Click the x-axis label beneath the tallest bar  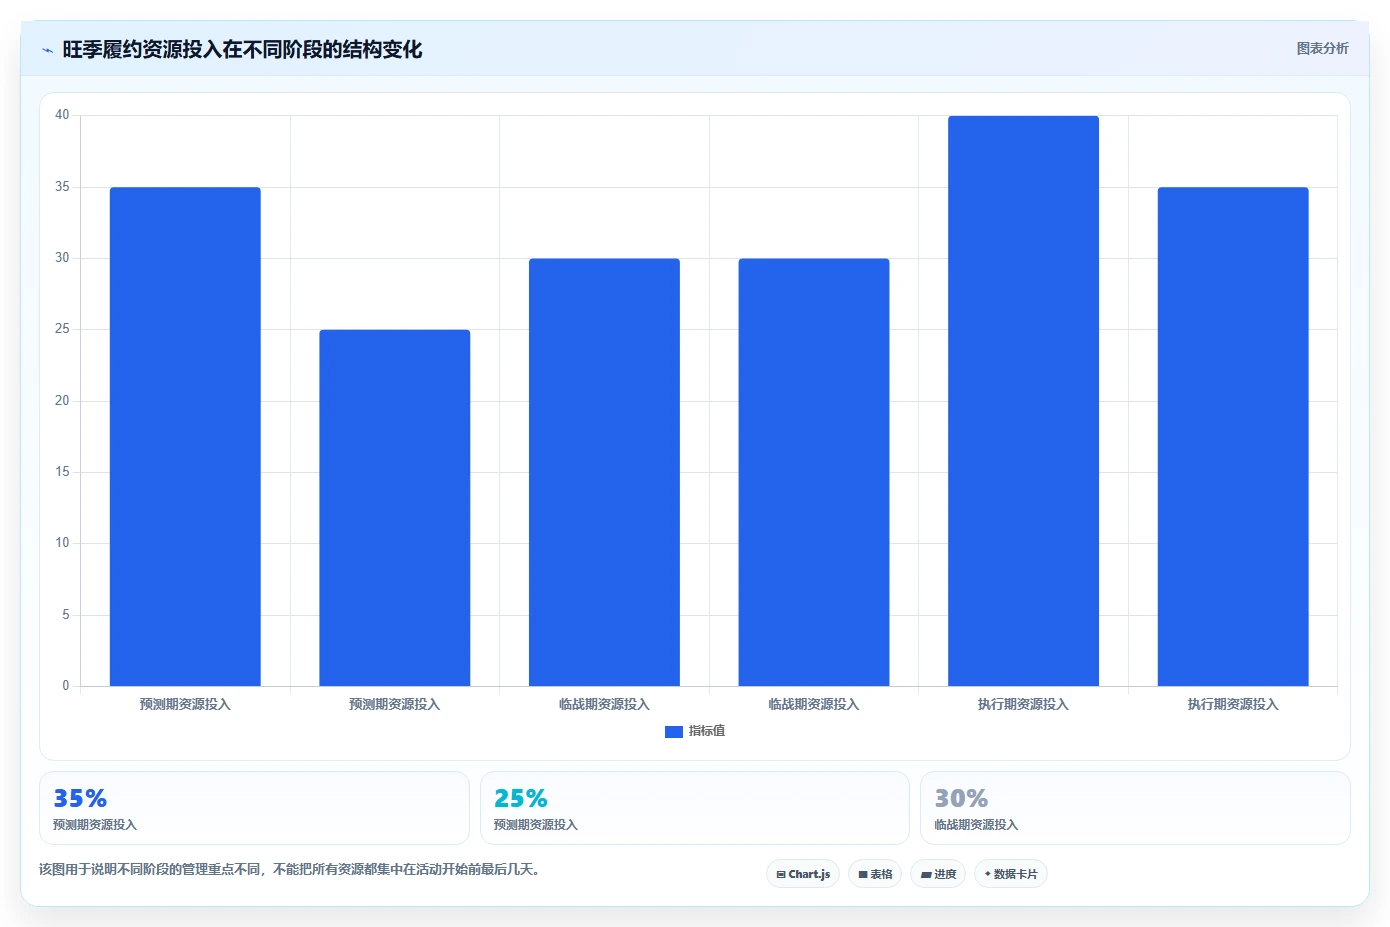pyautogui.click(x=1023, y=704)
